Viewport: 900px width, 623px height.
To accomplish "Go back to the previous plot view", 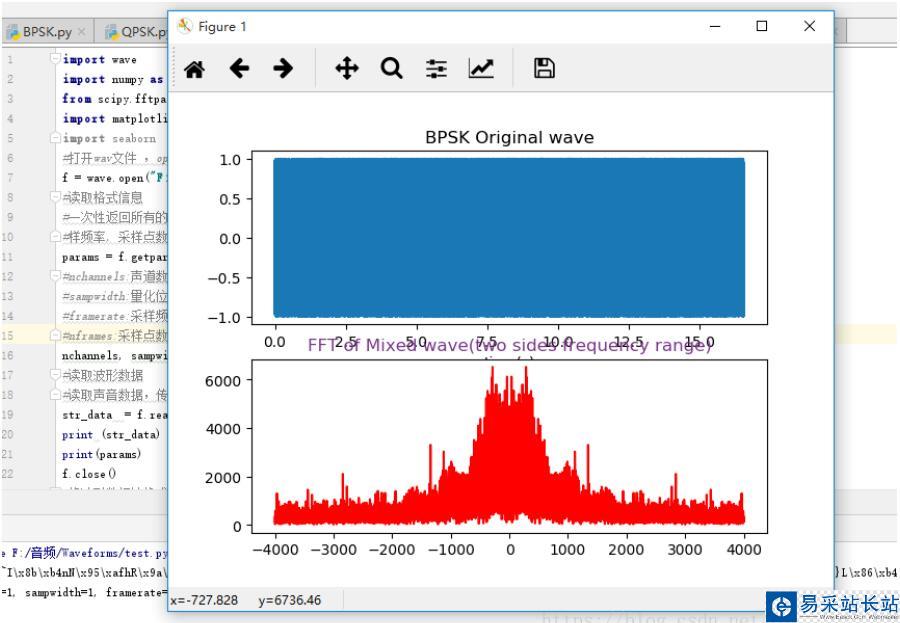I will 239,68.
